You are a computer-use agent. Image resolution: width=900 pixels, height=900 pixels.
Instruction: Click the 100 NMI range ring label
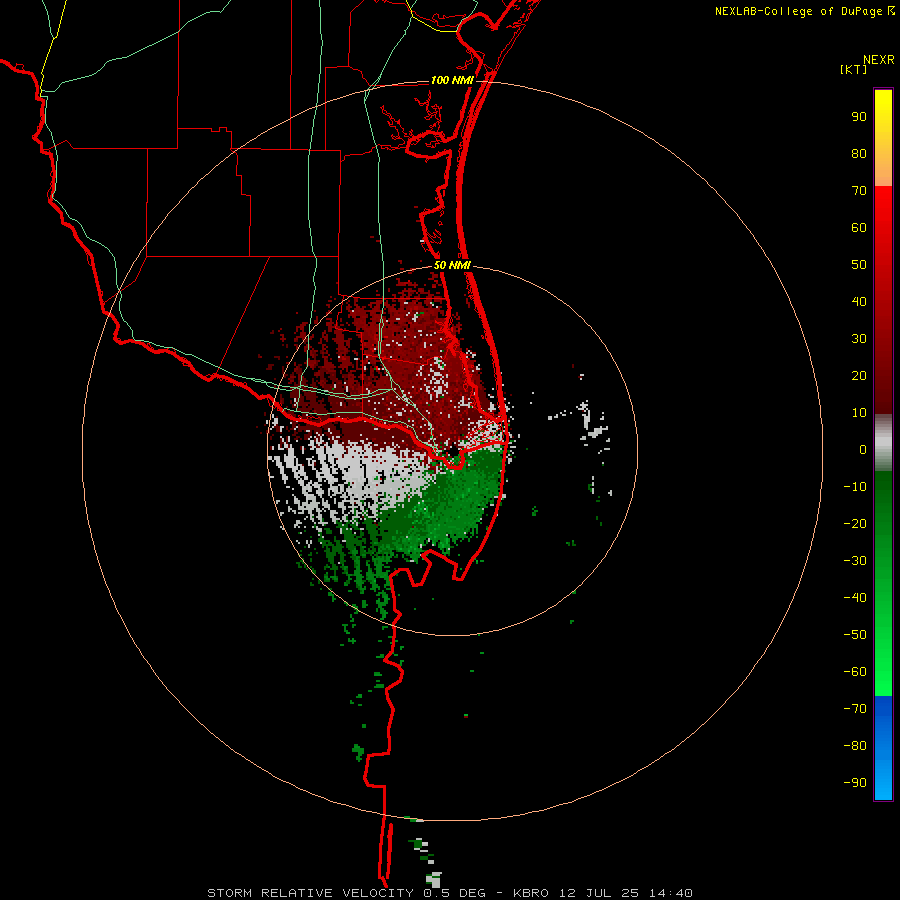click(x=452, y=80)
